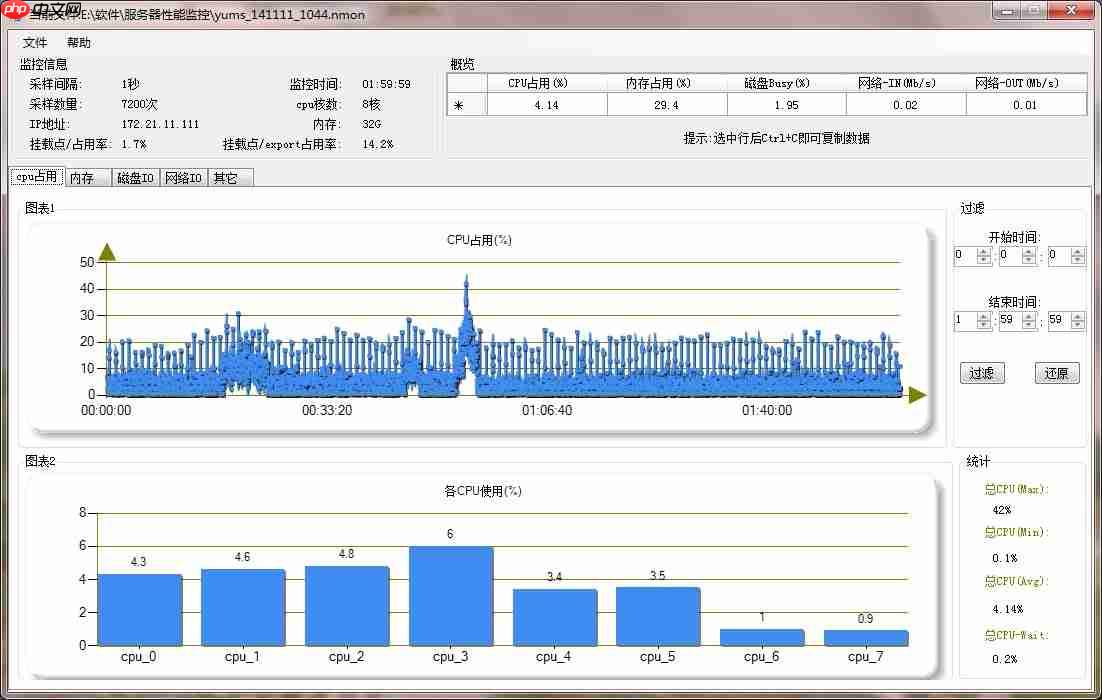Increment the end minutes spinner arrow

point(1029,316)
